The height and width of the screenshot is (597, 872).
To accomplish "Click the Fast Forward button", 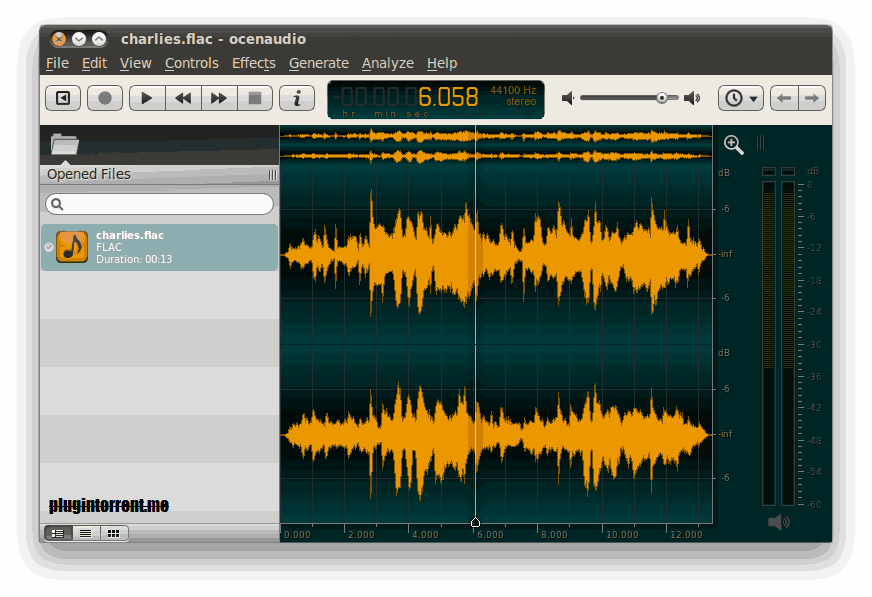I will point(219,98).
